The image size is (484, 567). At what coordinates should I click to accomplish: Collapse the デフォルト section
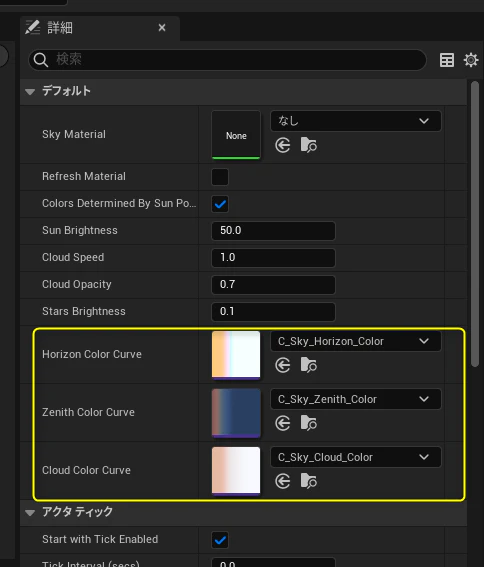point(30,91)
